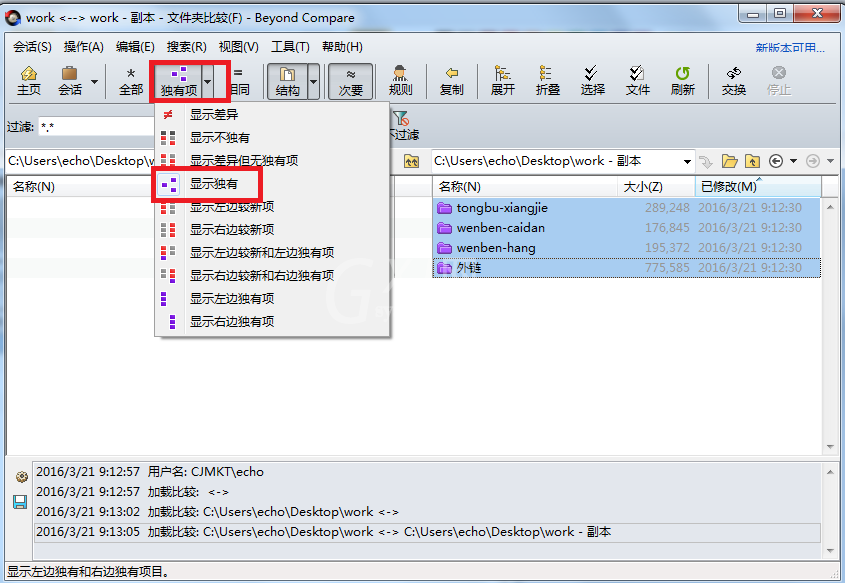Click the 刷新 refresh icon

point(683,81)
